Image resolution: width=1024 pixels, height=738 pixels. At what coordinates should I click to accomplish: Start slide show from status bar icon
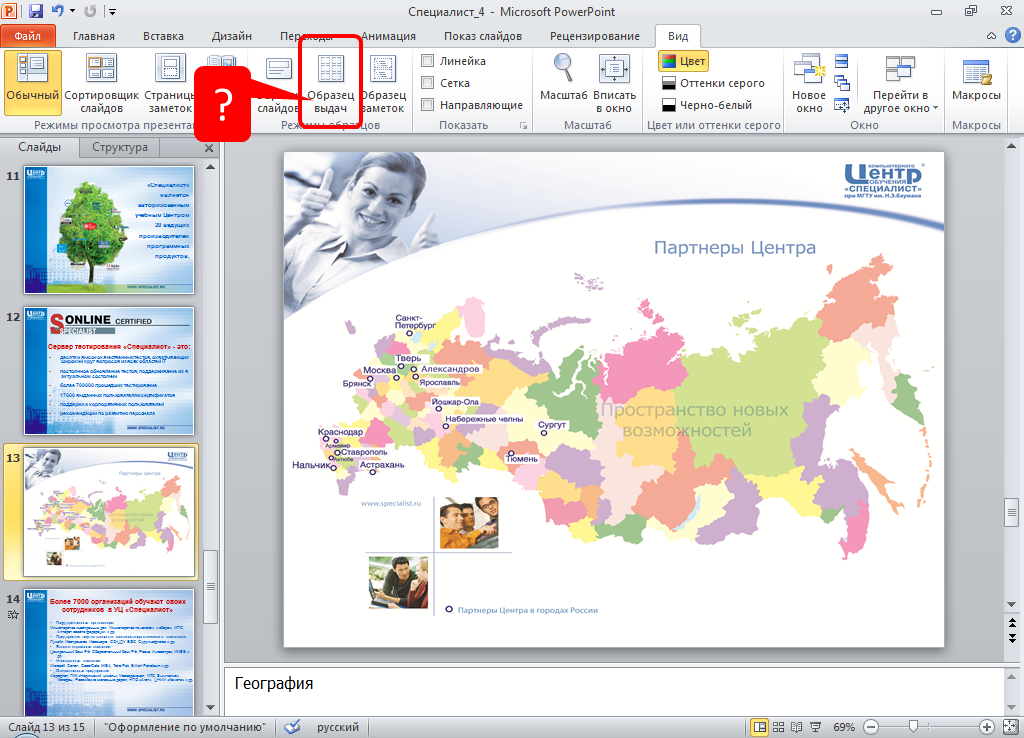[816, 727]
